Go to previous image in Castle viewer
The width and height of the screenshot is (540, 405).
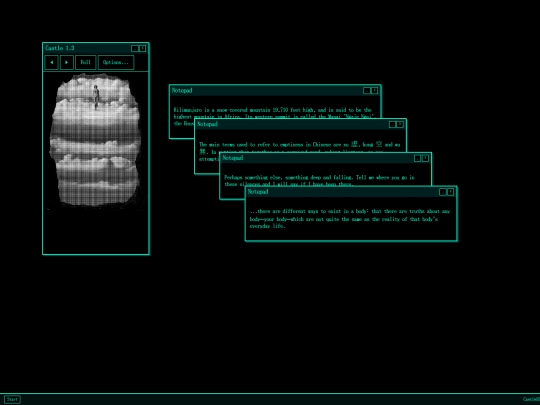click(51, 62)
